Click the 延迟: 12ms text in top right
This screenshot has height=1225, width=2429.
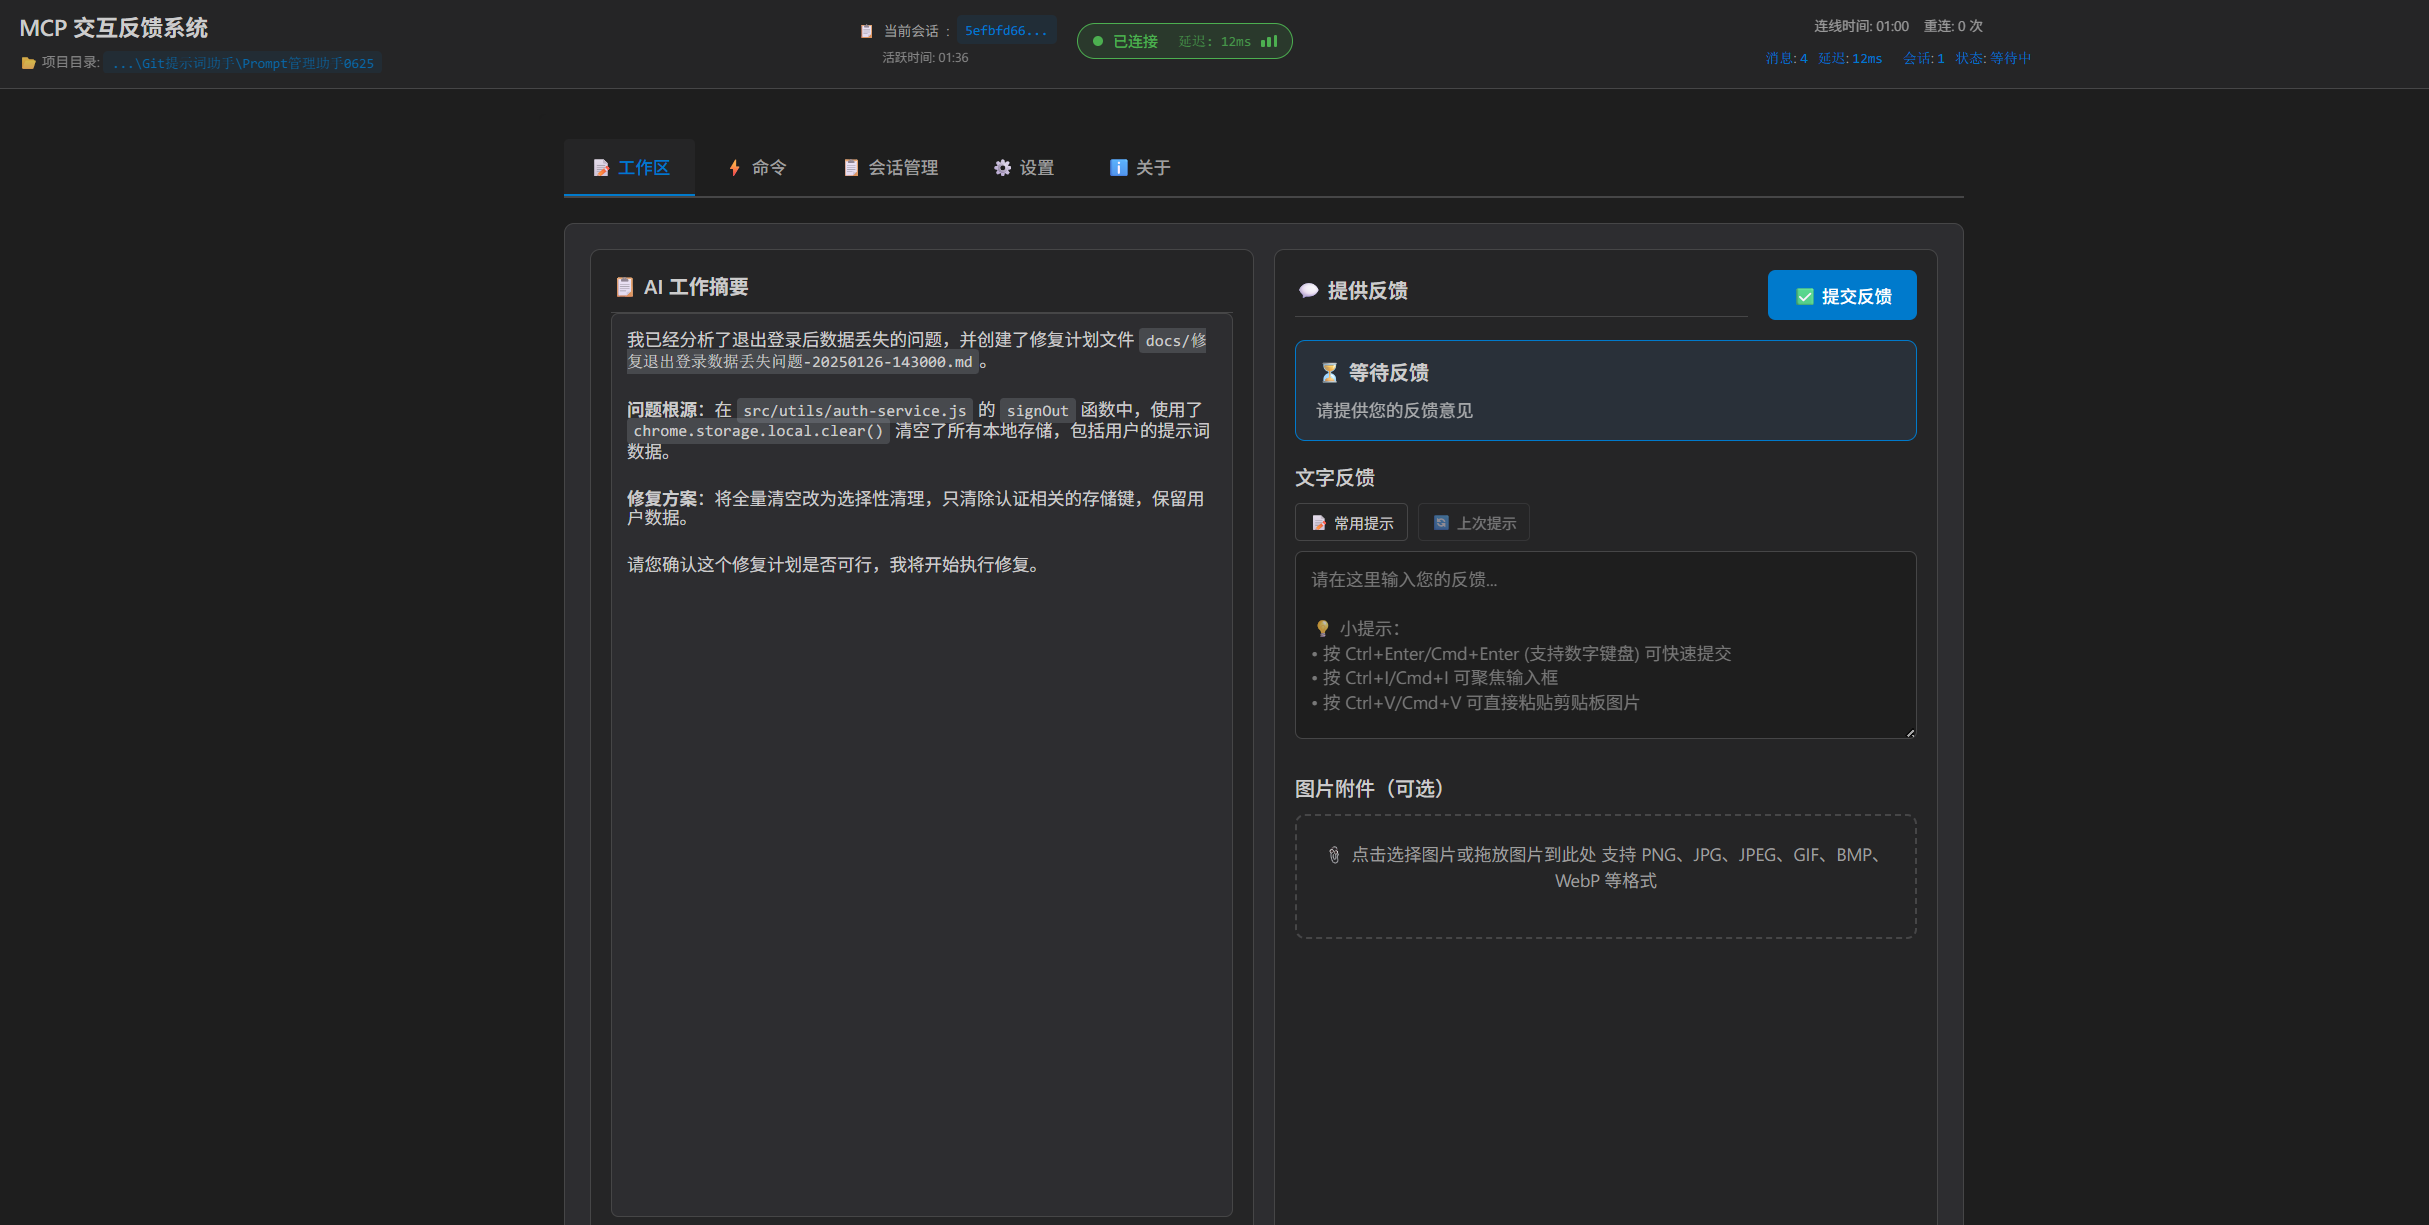[1850, 58]
